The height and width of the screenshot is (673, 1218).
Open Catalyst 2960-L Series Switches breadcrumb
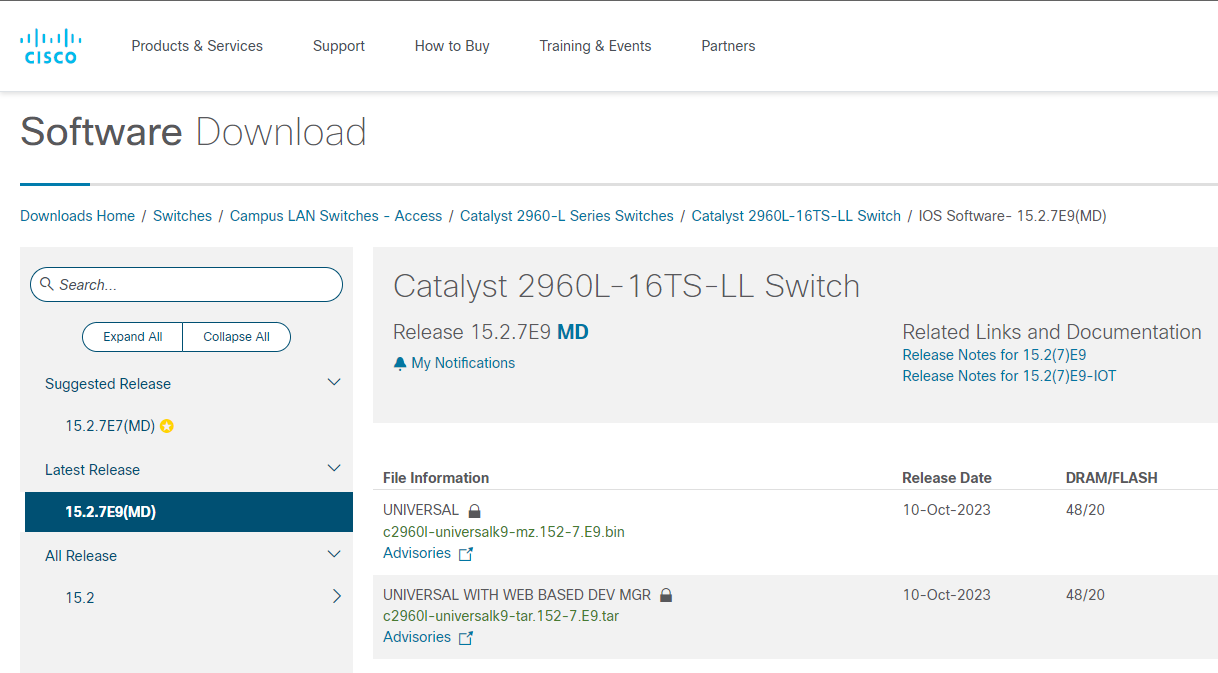(x=567, y=216)
